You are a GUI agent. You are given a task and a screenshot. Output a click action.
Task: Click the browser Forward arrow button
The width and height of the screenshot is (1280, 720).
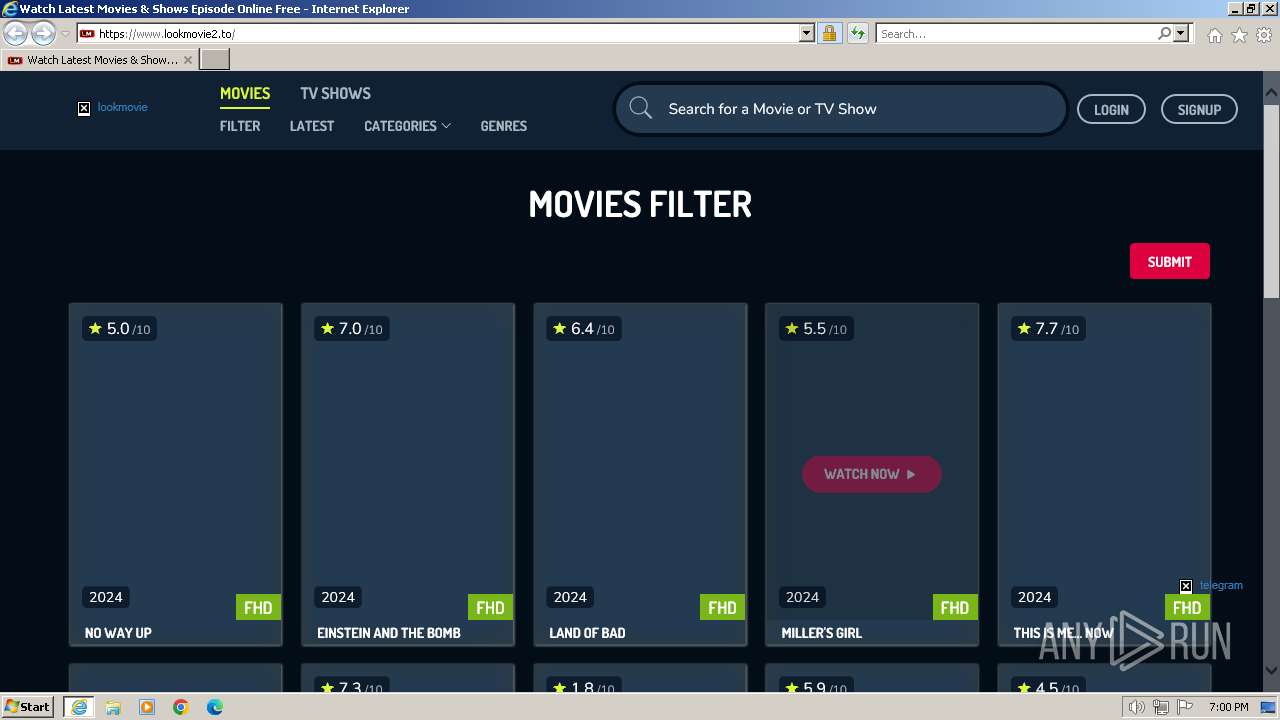click(x=43, y=34)
